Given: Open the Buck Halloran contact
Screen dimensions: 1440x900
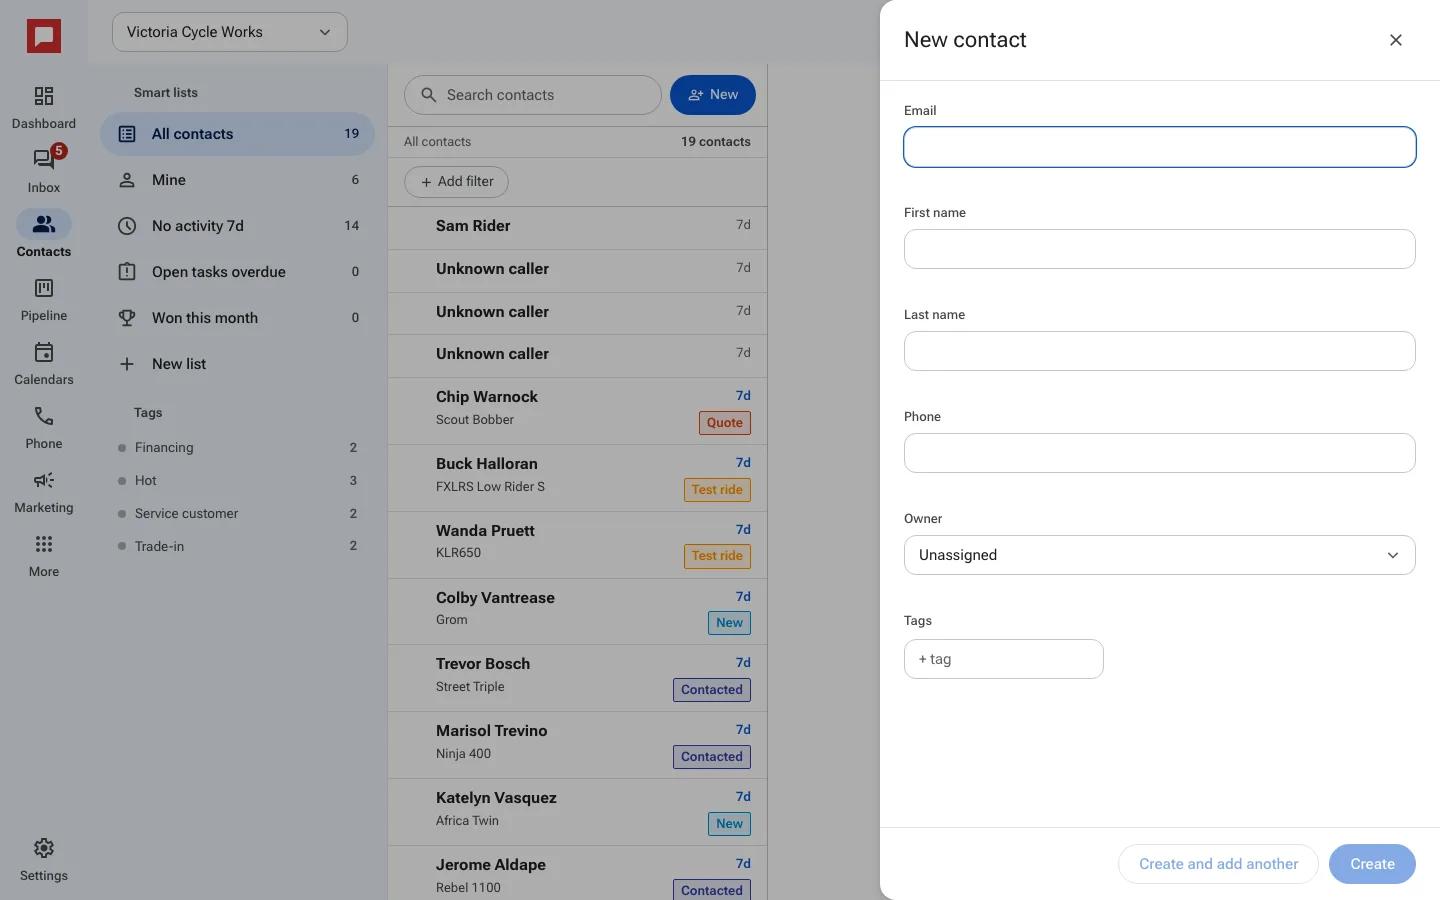Looking at the screenshot, I should click(x=577, y=478).
